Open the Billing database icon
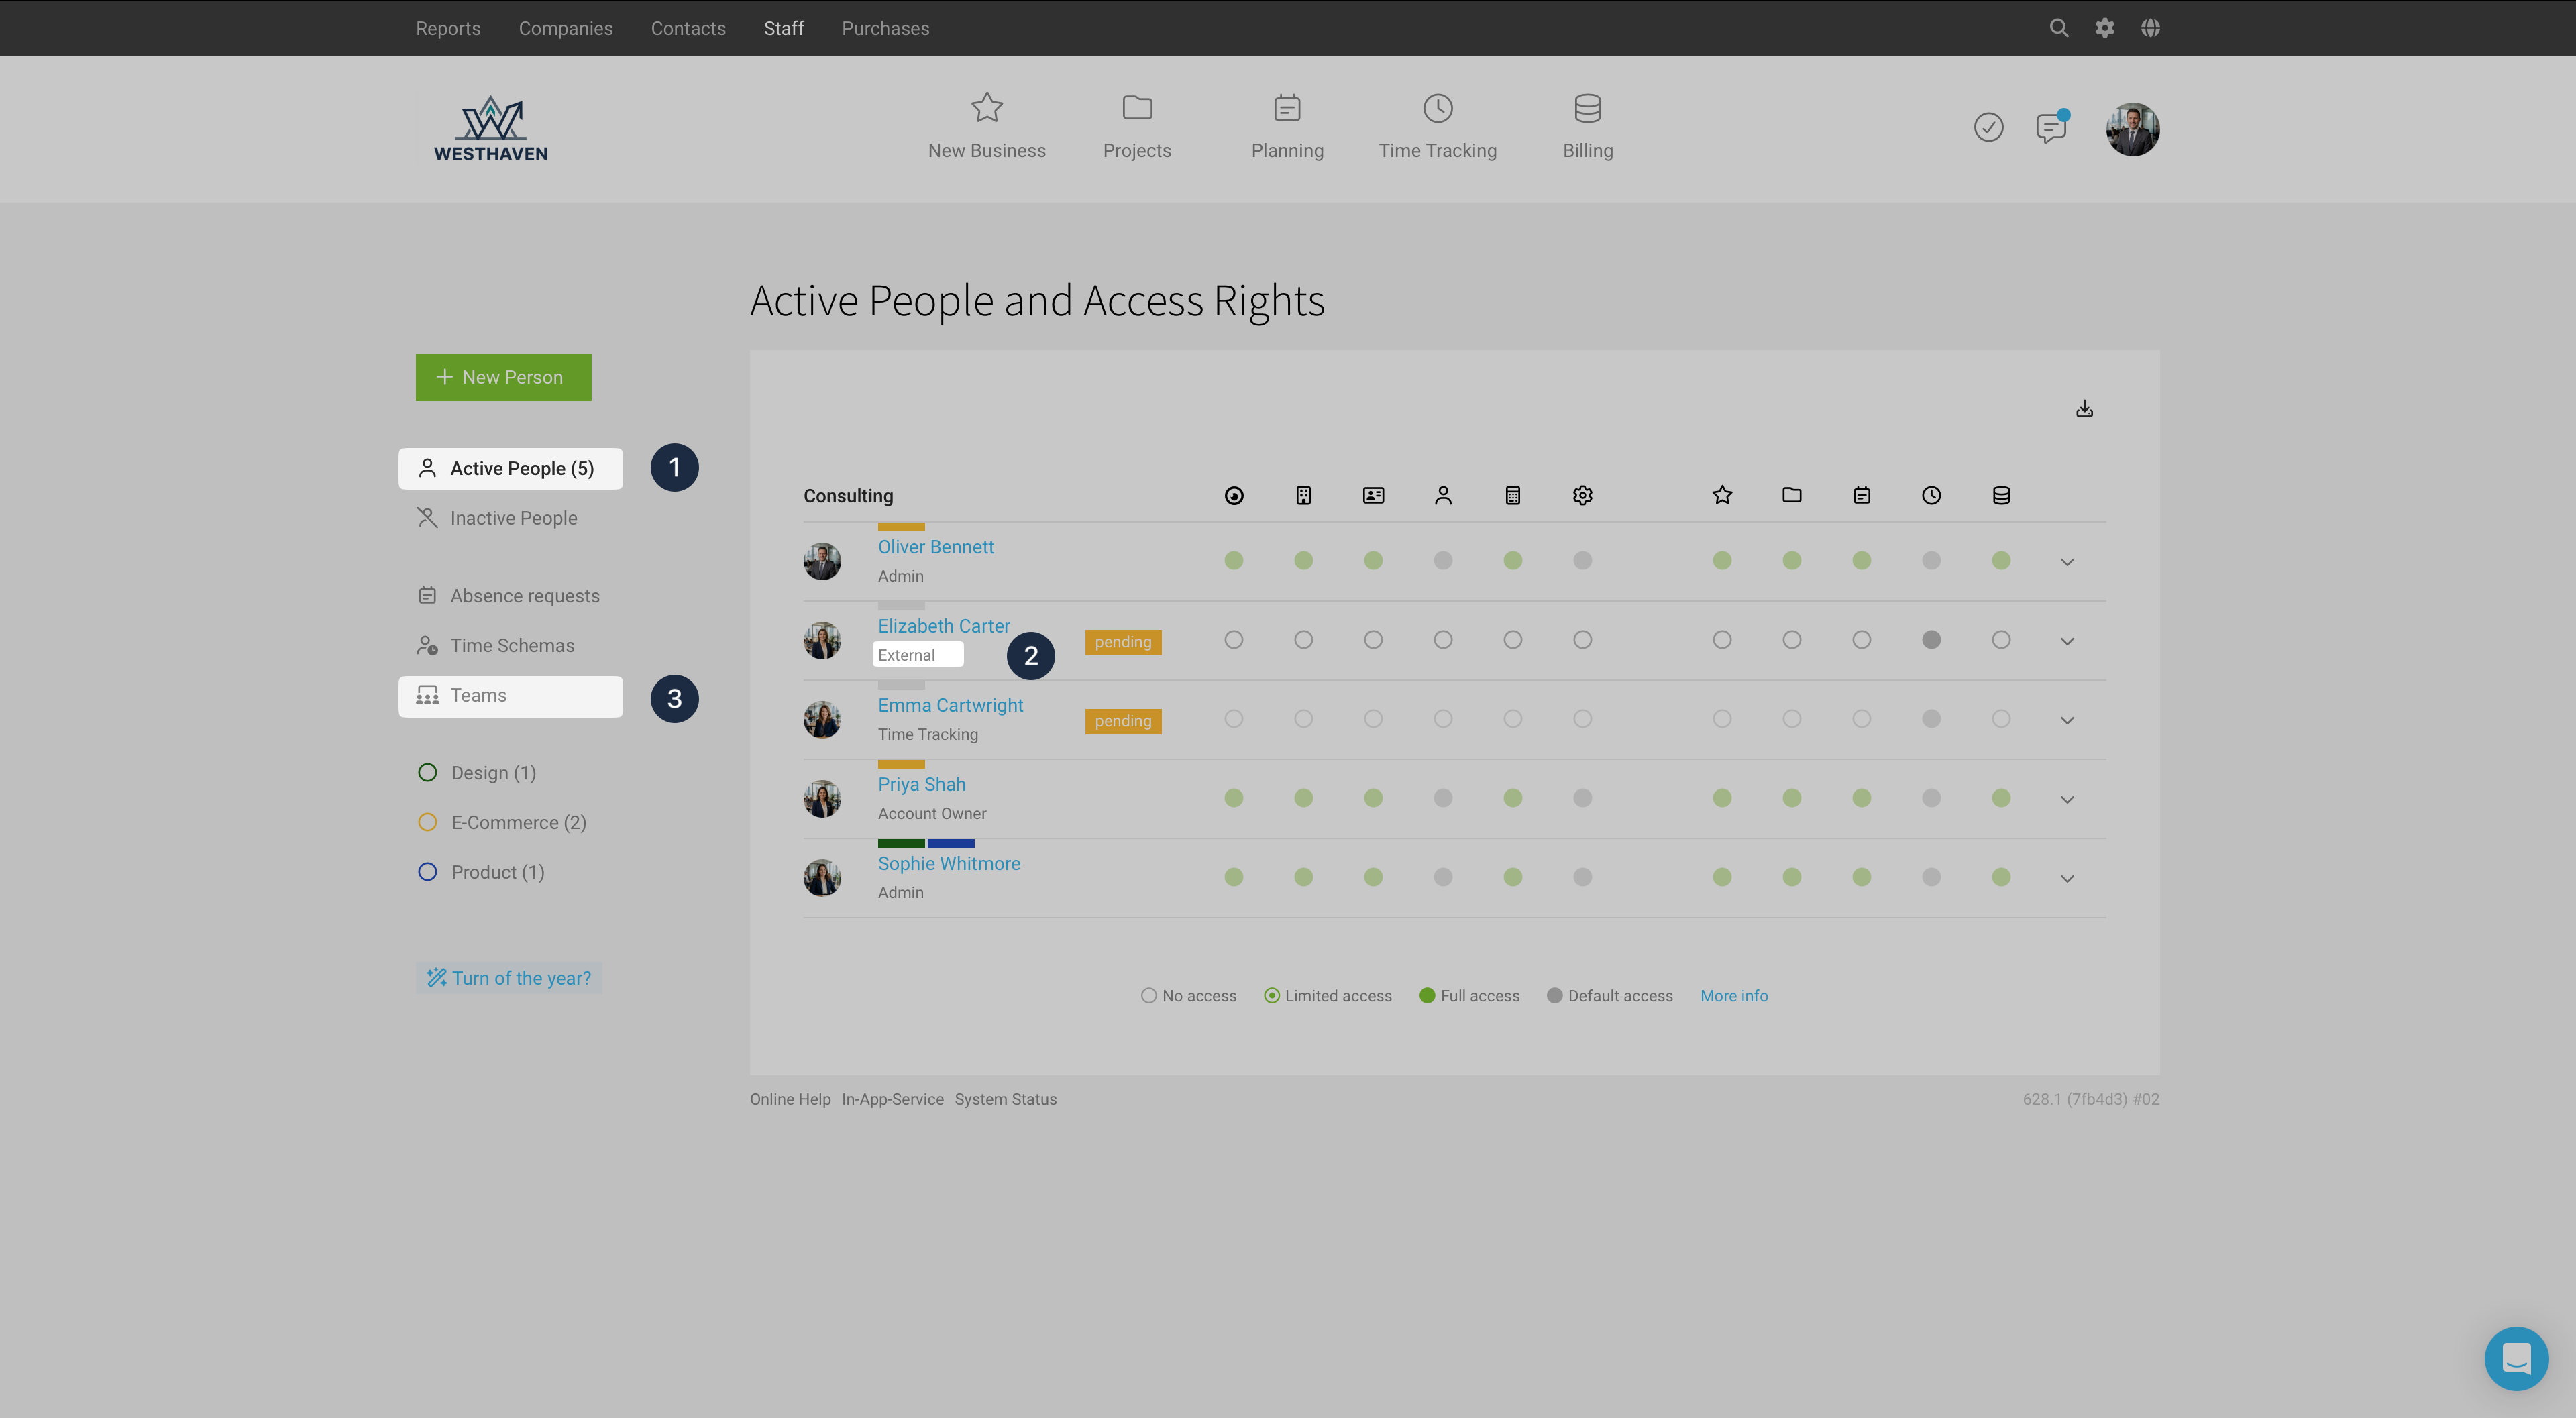This screenshot has width=2576, height=1418. click(1587, 108)
